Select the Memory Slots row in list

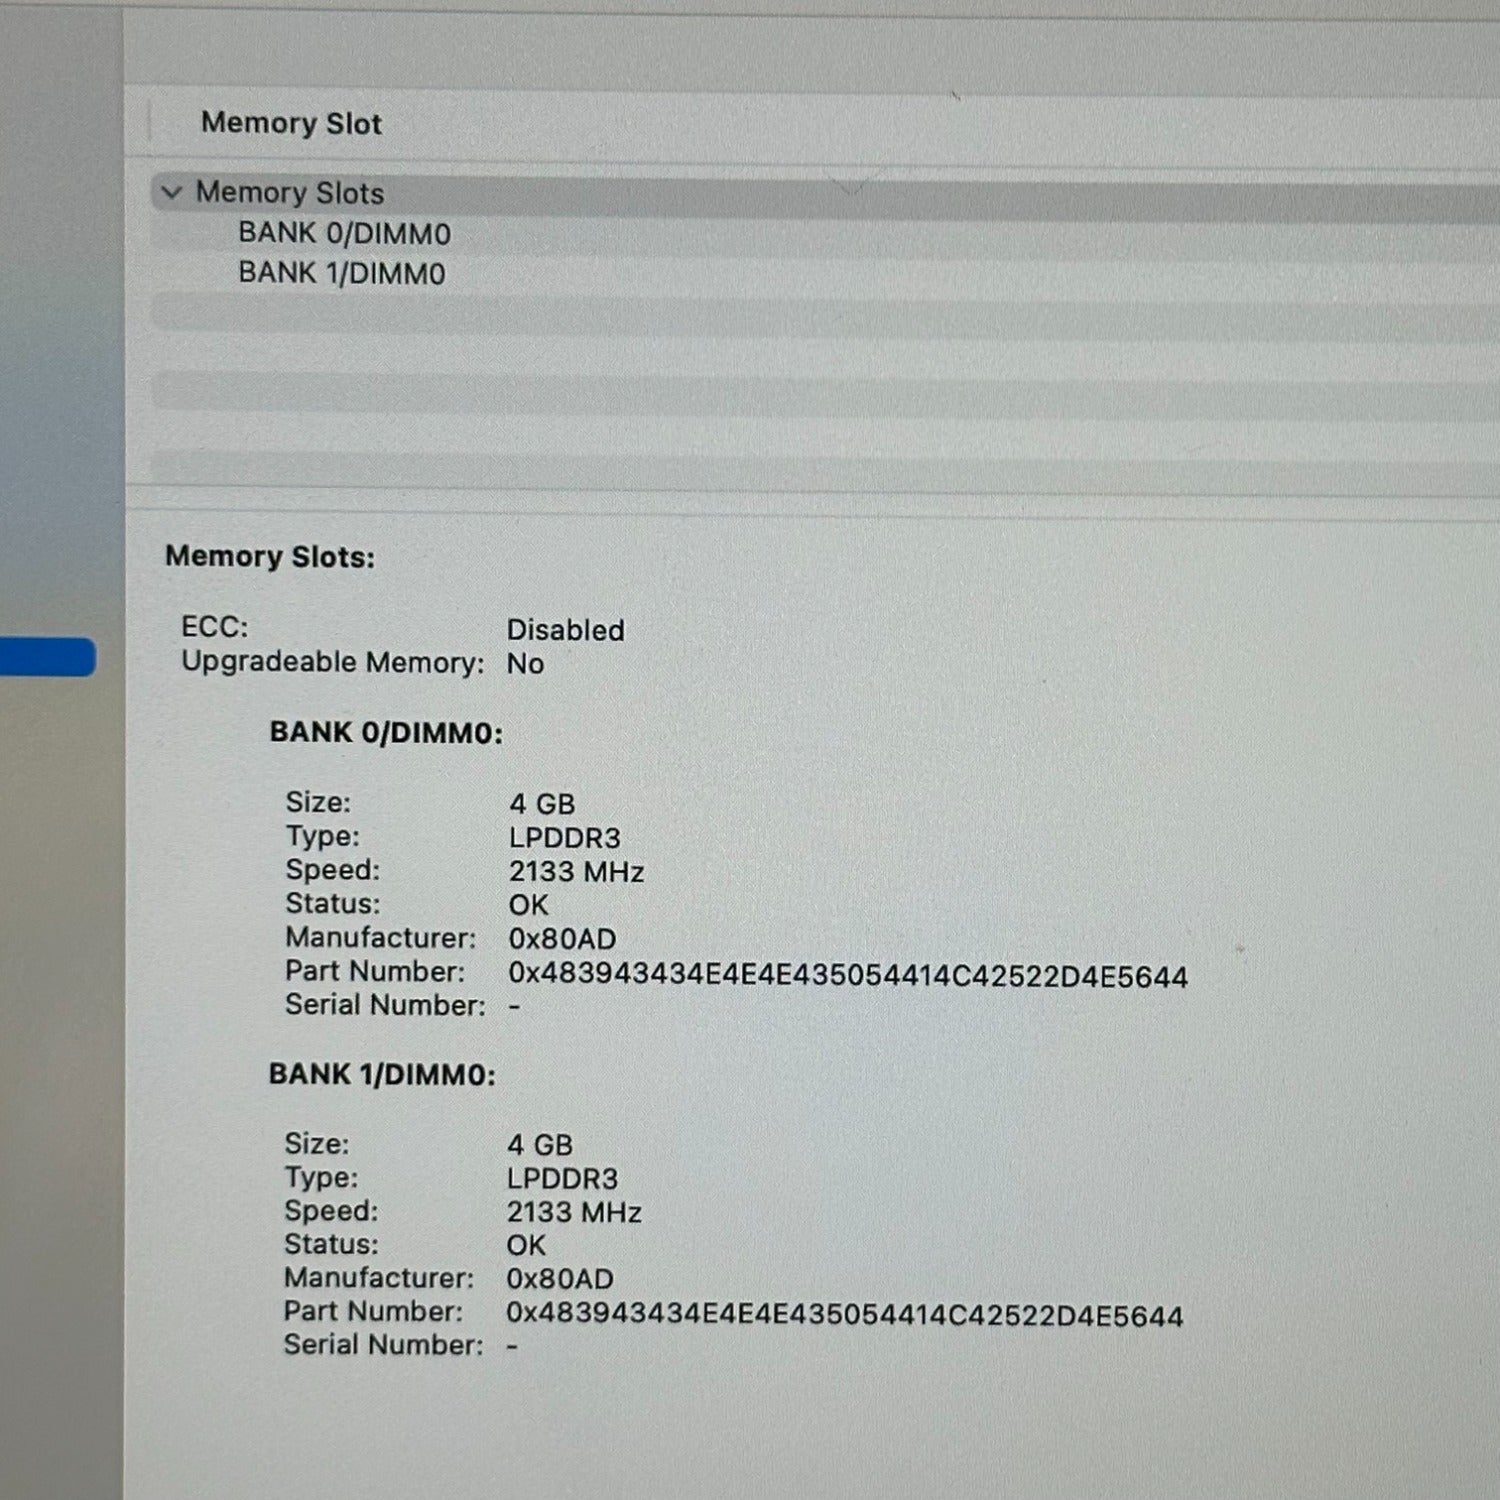(x=290, y=193)
